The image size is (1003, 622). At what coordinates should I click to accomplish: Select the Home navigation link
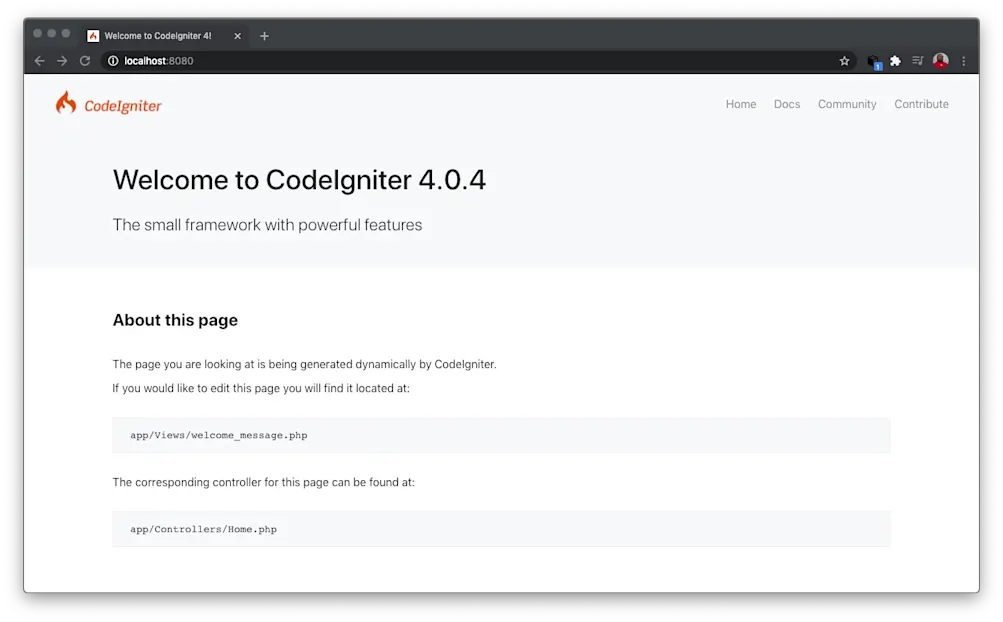click(x=740, y=104)
